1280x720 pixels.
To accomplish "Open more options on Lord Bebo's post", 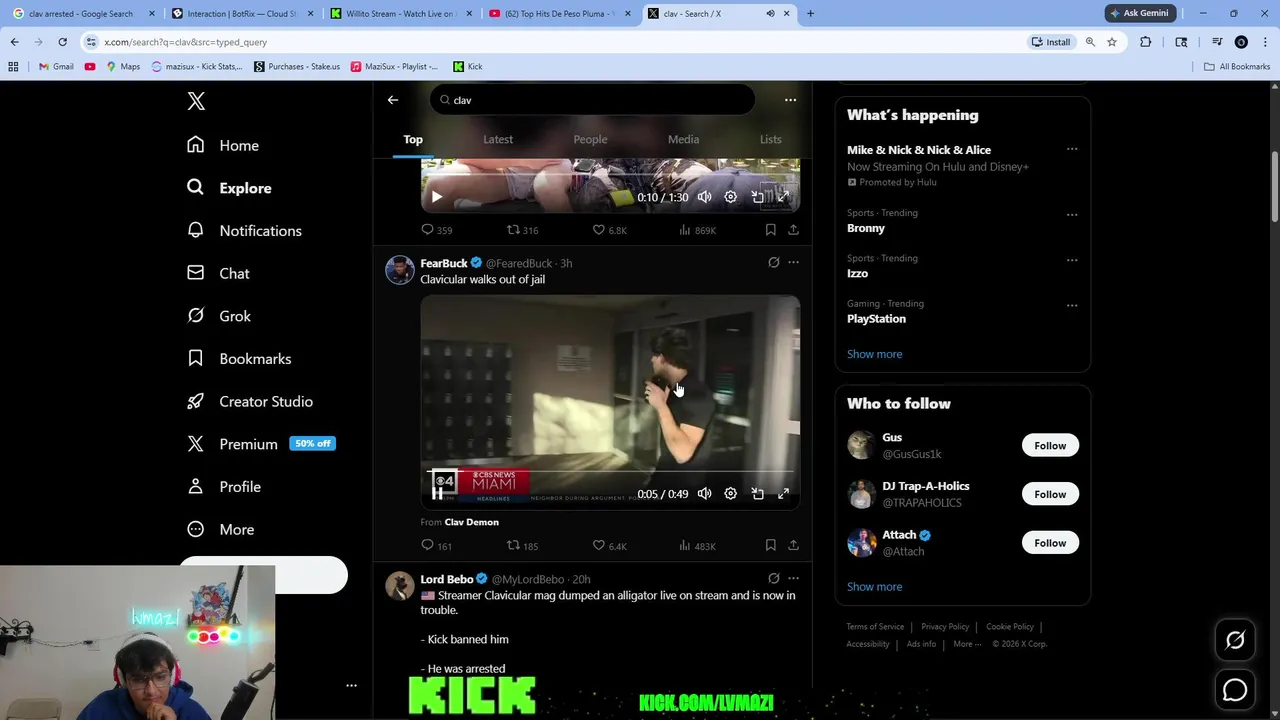I will (793, 578).
